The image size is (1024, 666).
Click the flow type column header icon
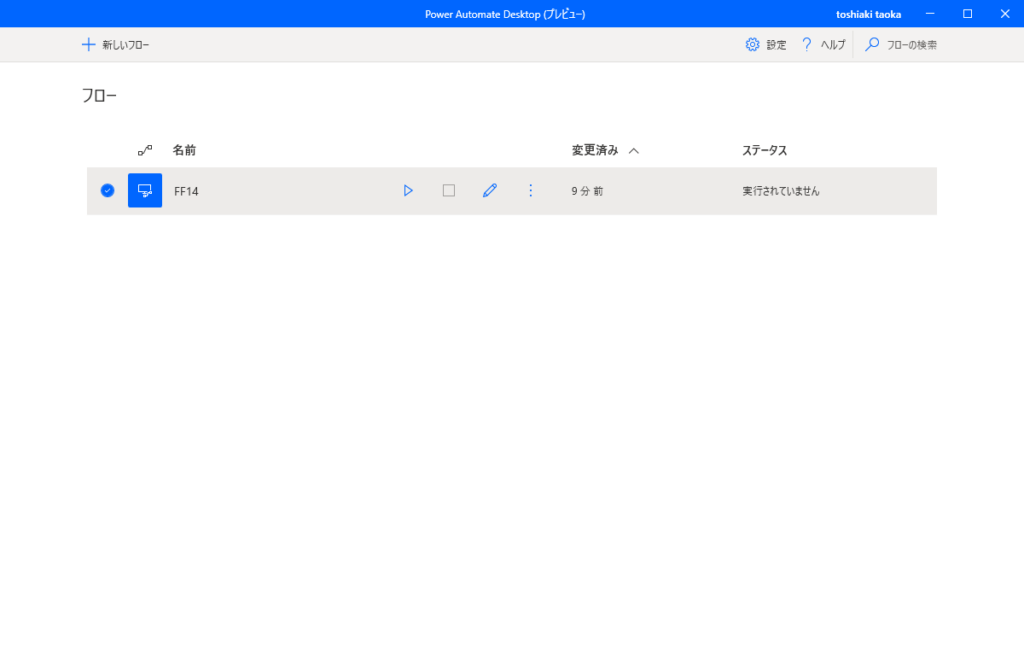[145, 151]
